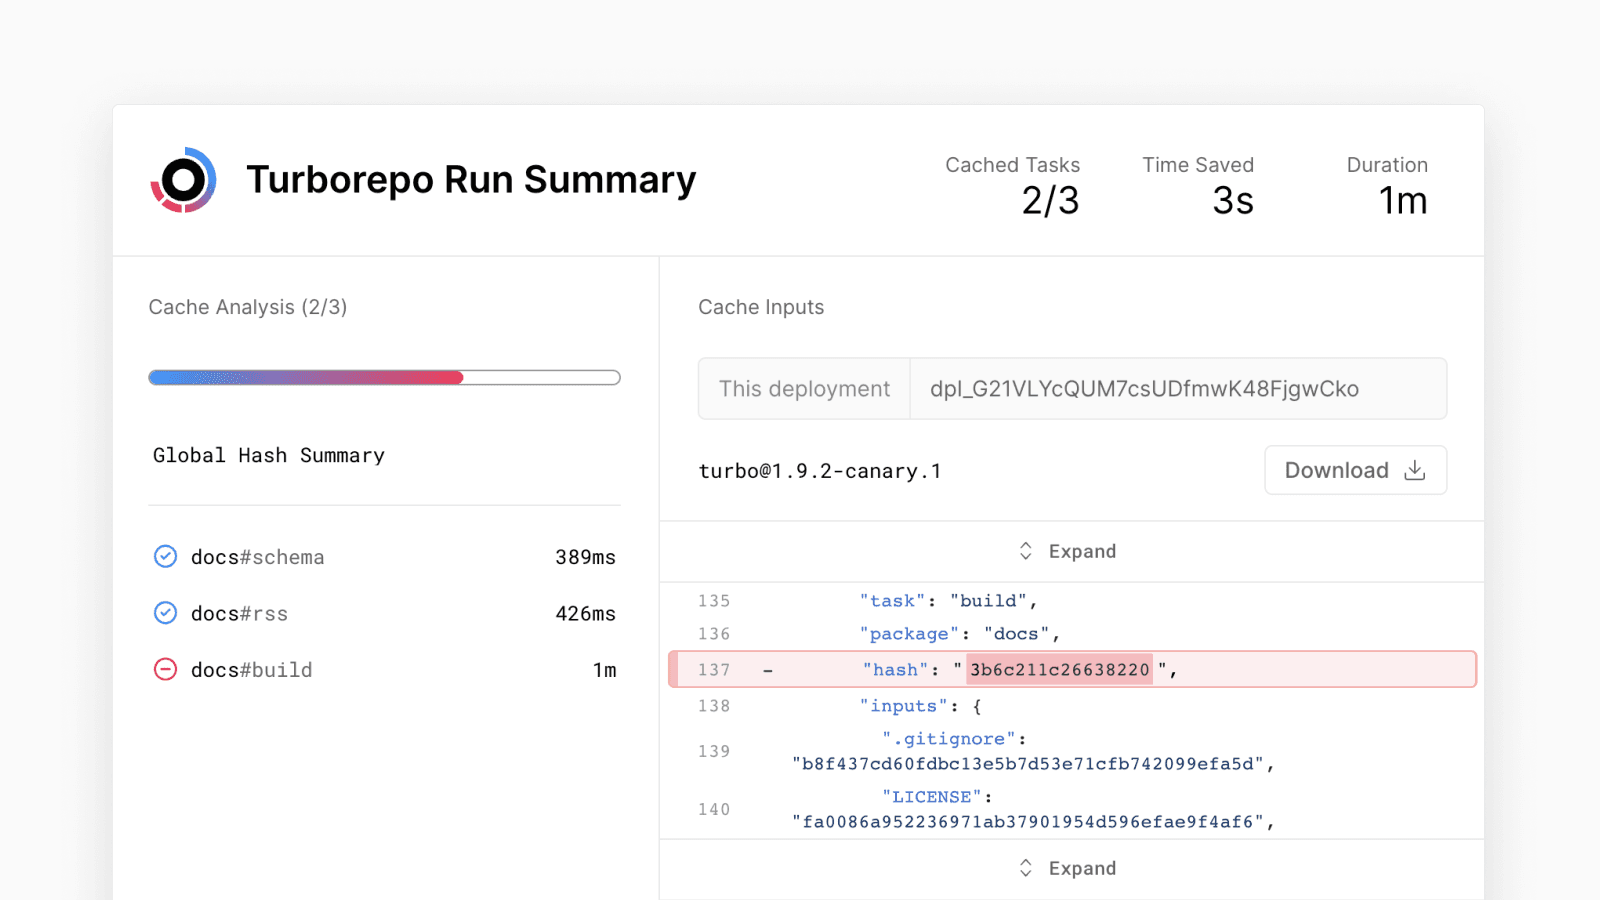Click the This deployment label
This screenshot has height=900, width=1600.
click(804, 389)
